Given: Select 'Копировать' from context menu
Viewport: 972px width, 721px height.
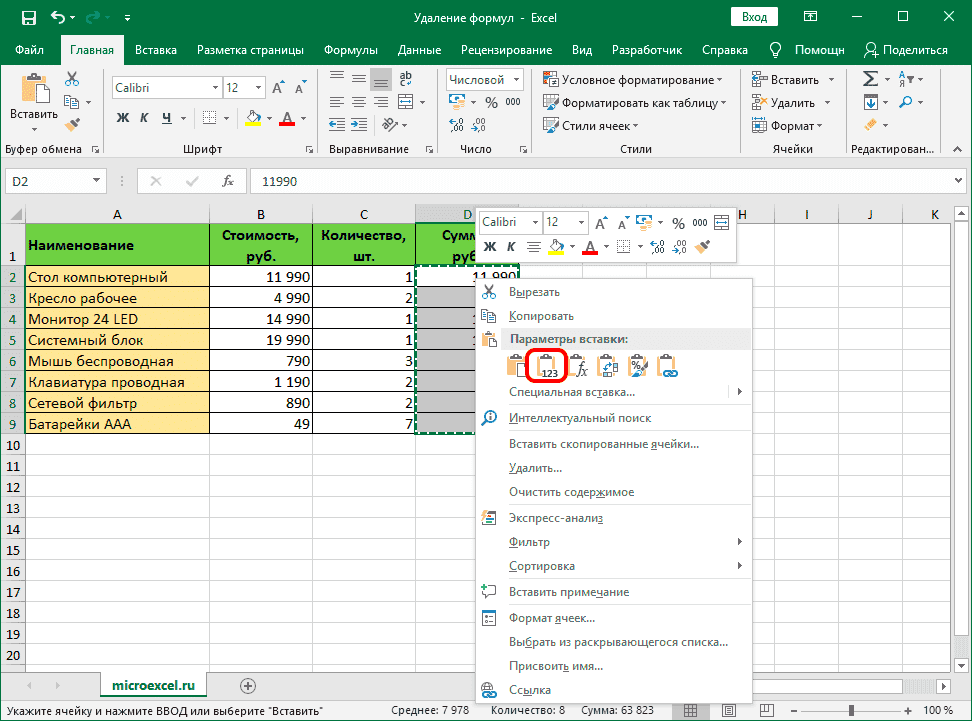Looking at the screenshot, I should click(x=540, y=316).
